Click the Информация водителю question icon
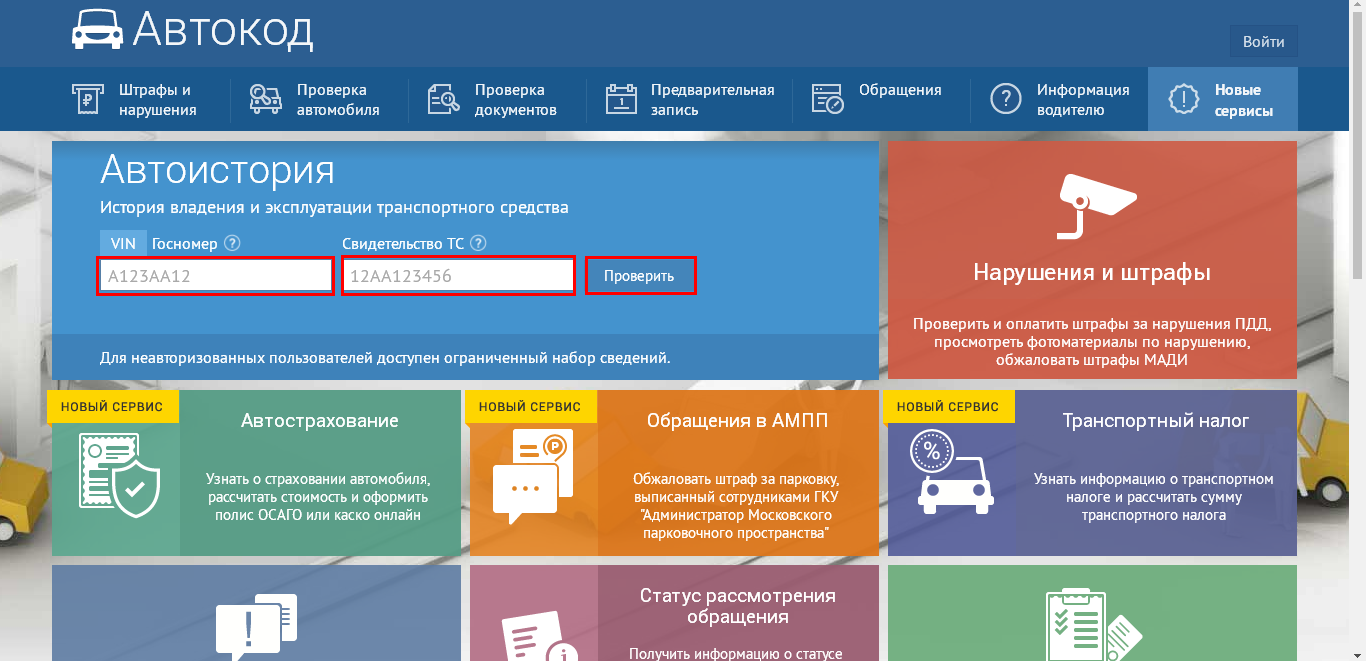Screen dimensions: 1366x661 point(1005,99)
